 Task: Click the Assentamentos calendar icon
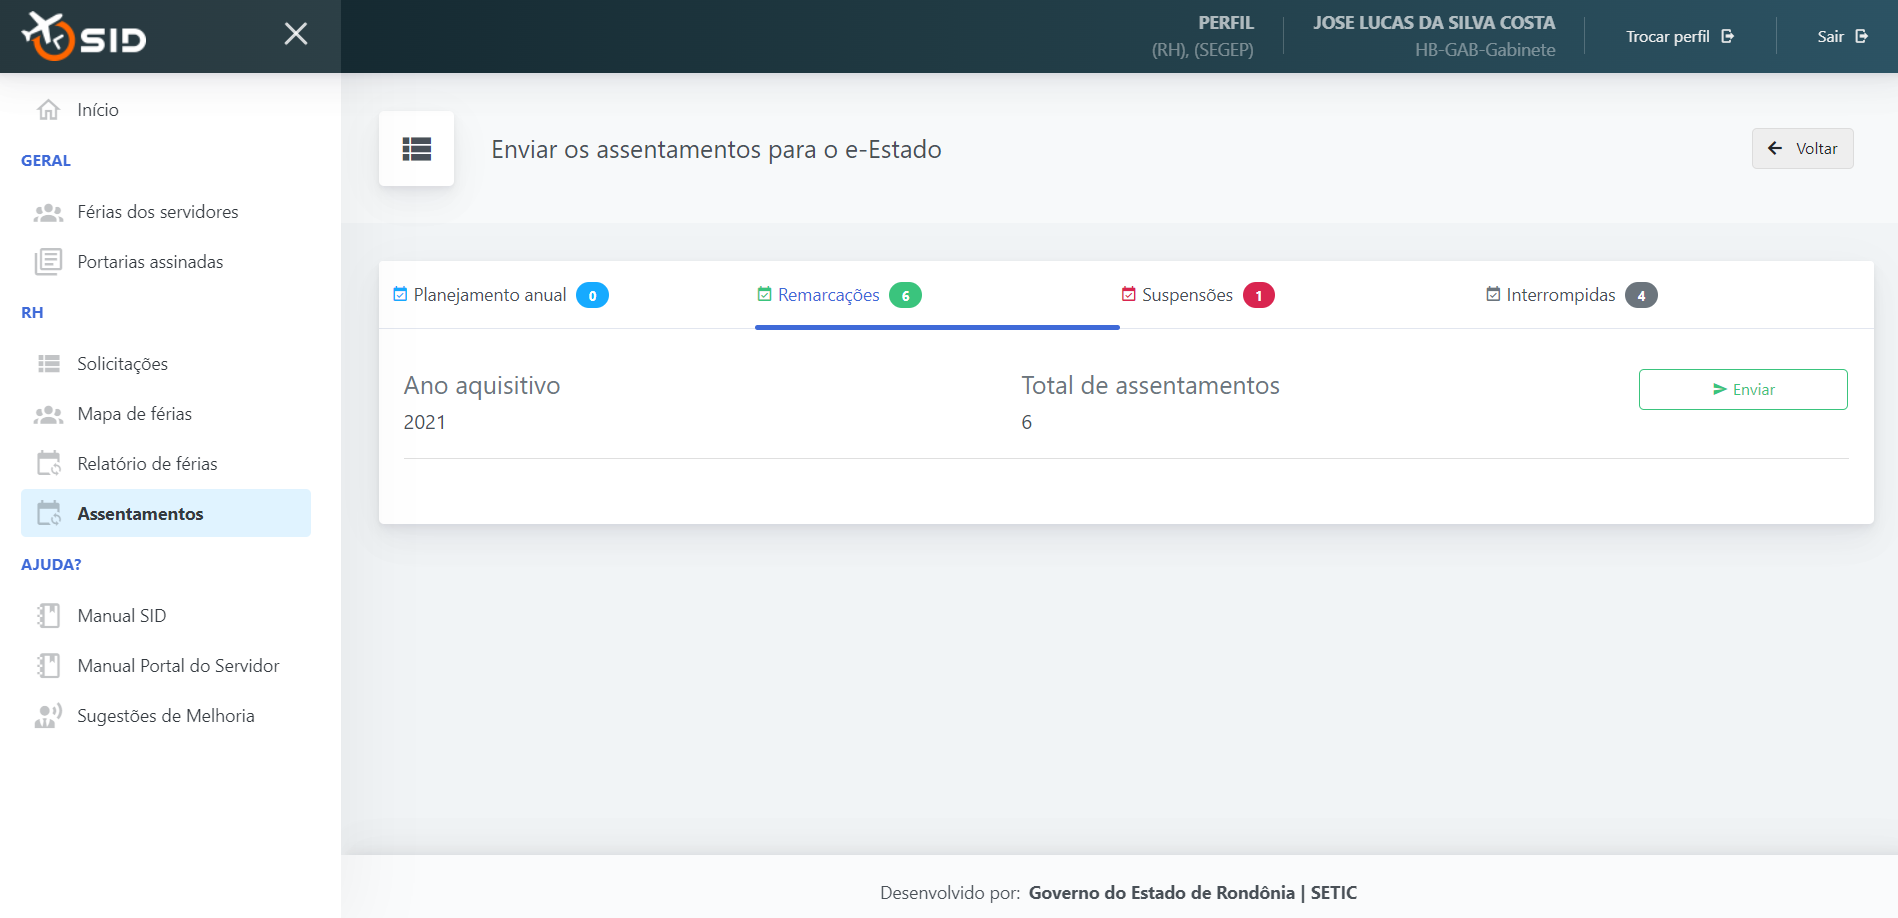point(48,514)
